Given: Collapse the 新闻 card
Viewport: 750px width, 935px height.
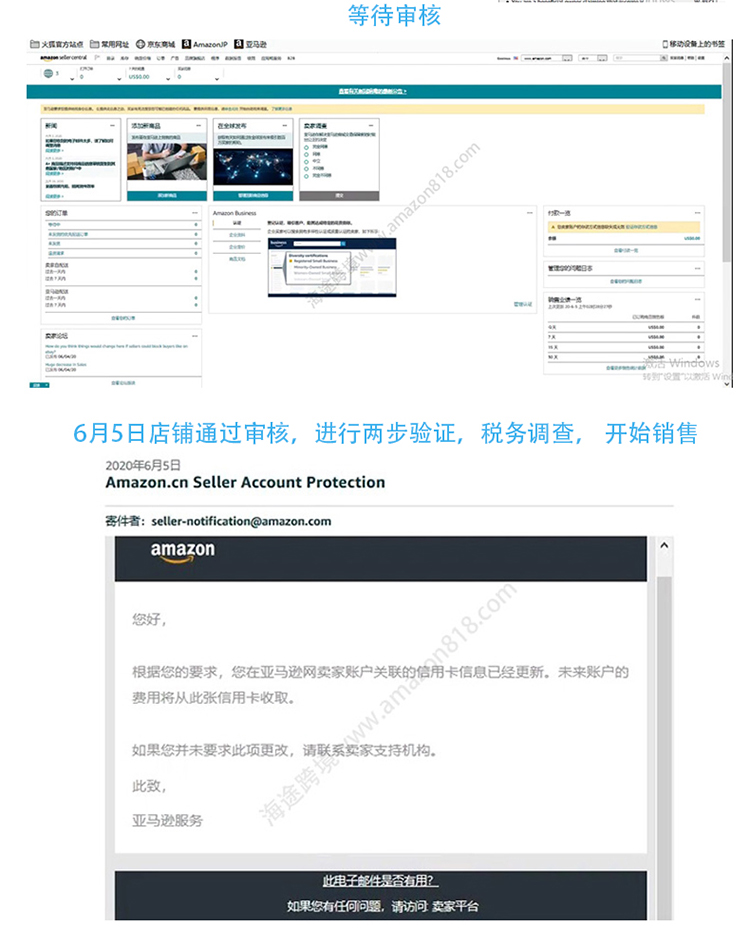Looking at the screenshot, I should tap(112, 126).
